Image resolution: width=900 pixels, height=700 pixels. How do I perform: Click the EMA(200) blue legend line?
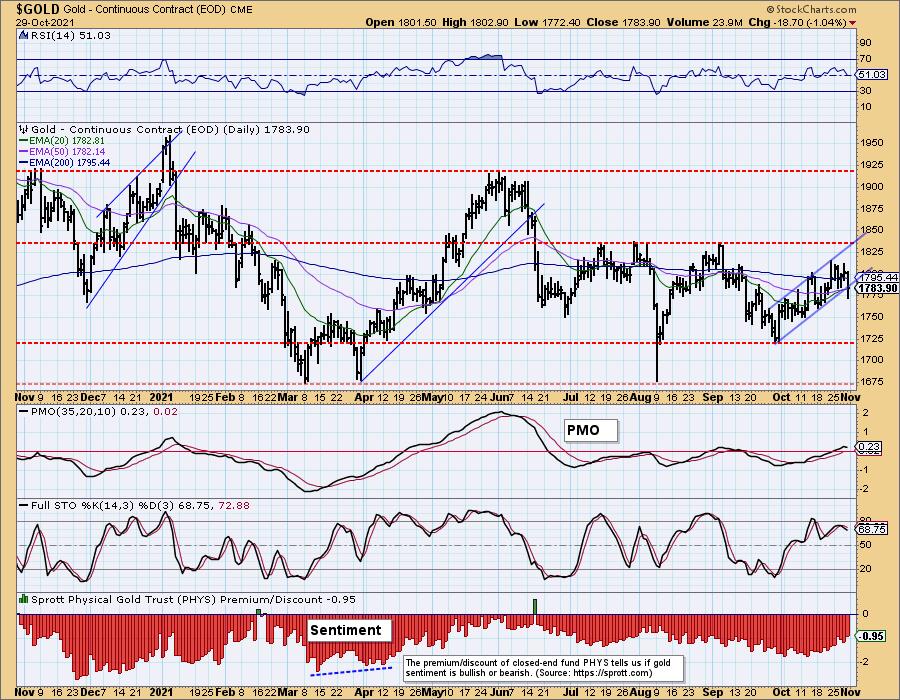(x=23, y=162)
